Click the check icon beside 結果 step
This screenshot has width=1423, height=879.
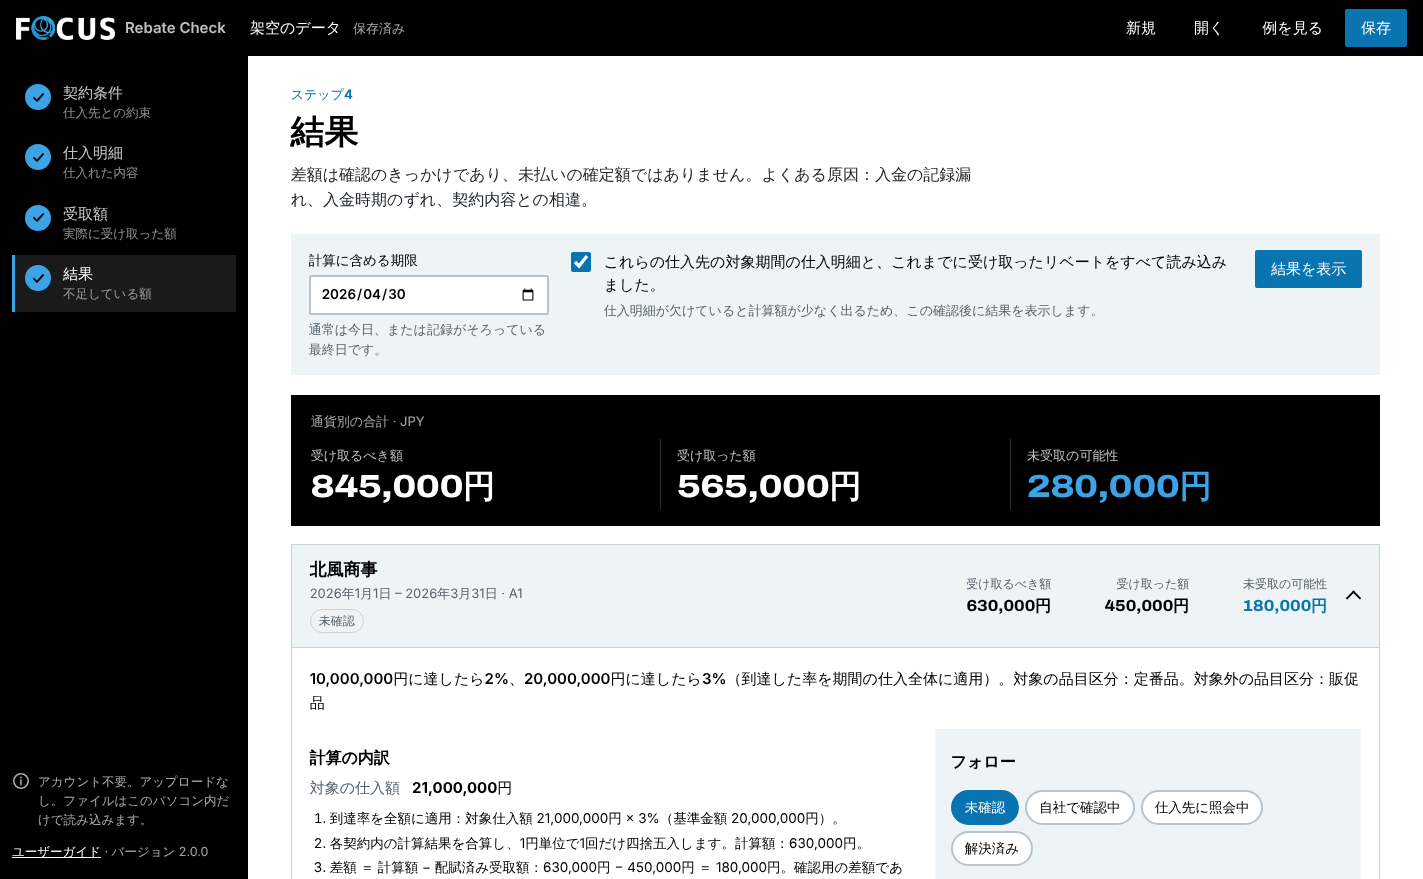[38, 278]
